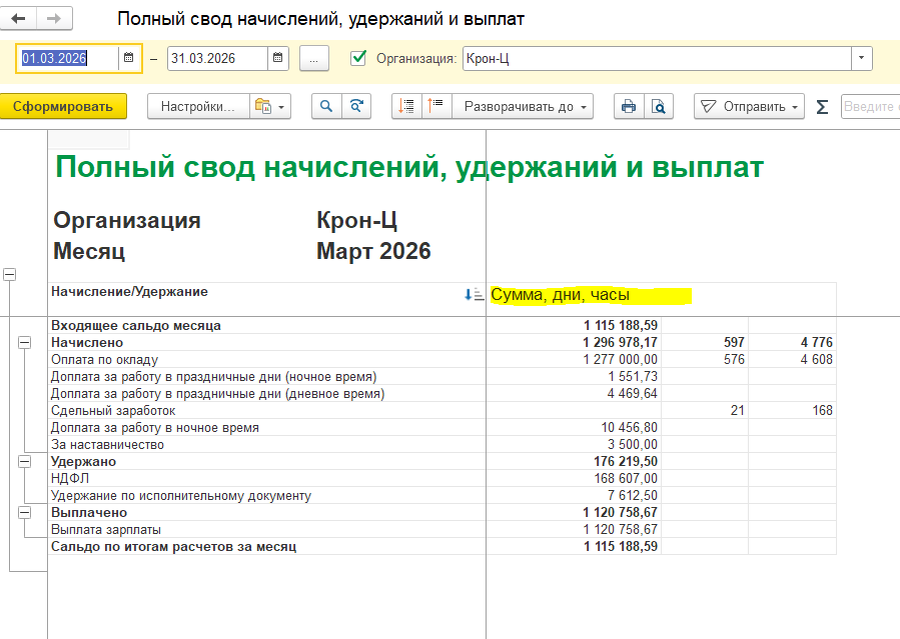Screen dimensions: 900x639
Task: Click the Организация field with Крон-Ц
Action: tap(657, 58)
